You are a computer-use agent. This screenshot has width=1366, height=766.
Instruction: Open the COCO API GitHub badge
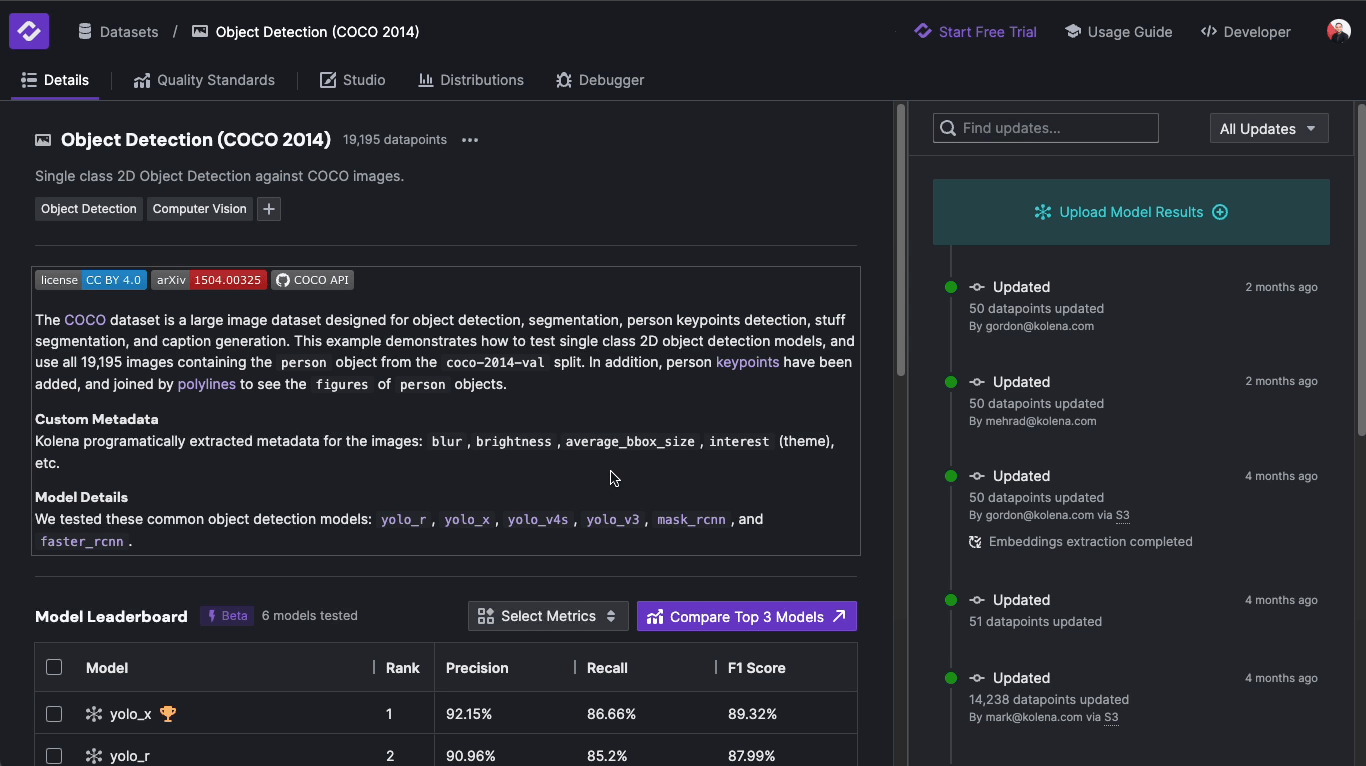coord(313,280)
